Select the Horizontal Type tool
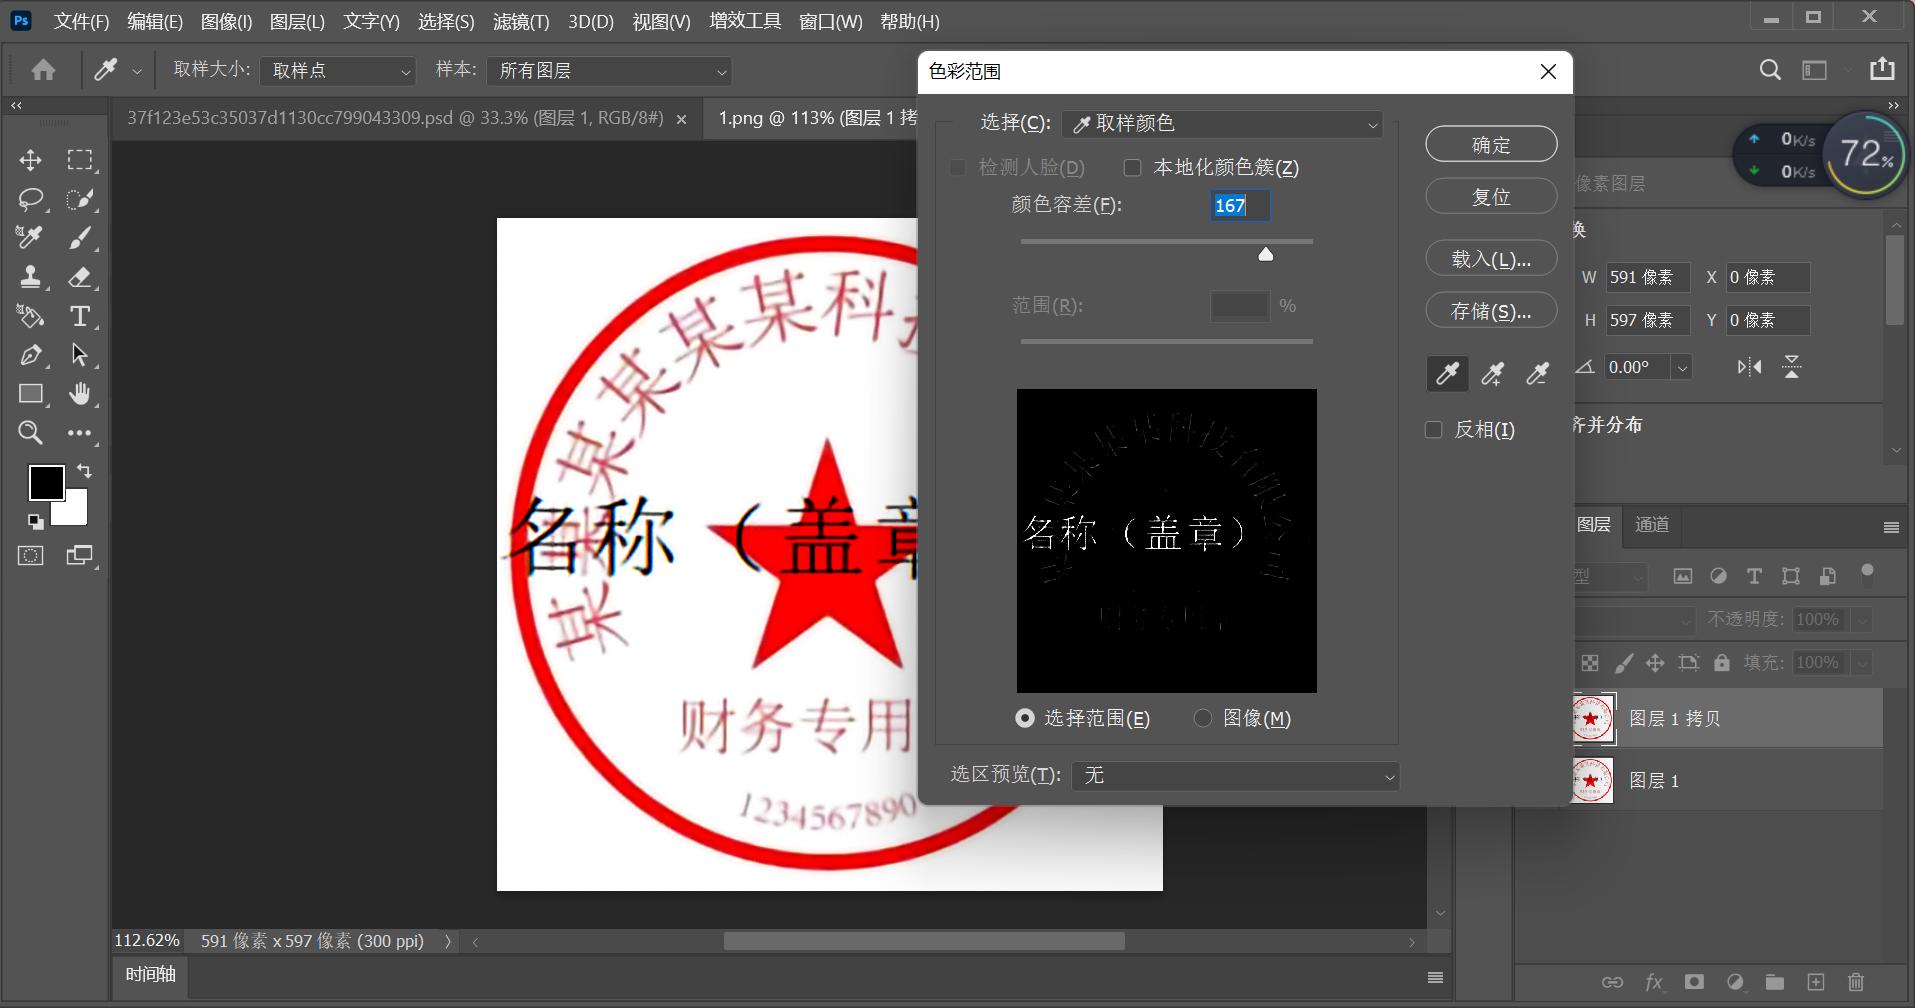The width and height of the screenshot is (1915, 1008). (80, 316)
